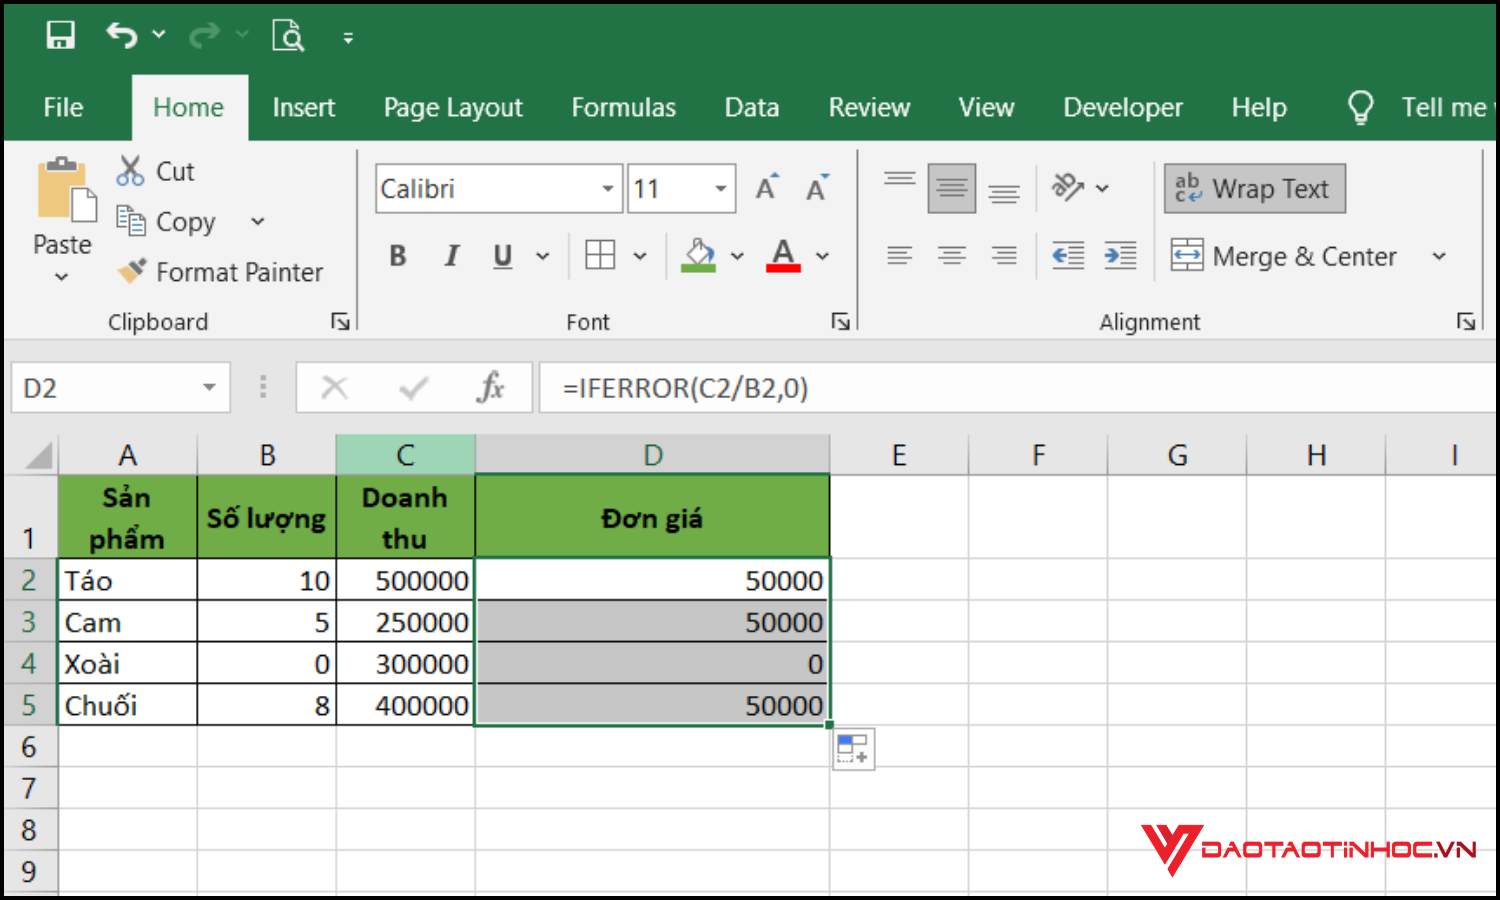Toggle Bold formatting
The width and height of the screenshot is (1500, 900).
(x=398, y=255)
